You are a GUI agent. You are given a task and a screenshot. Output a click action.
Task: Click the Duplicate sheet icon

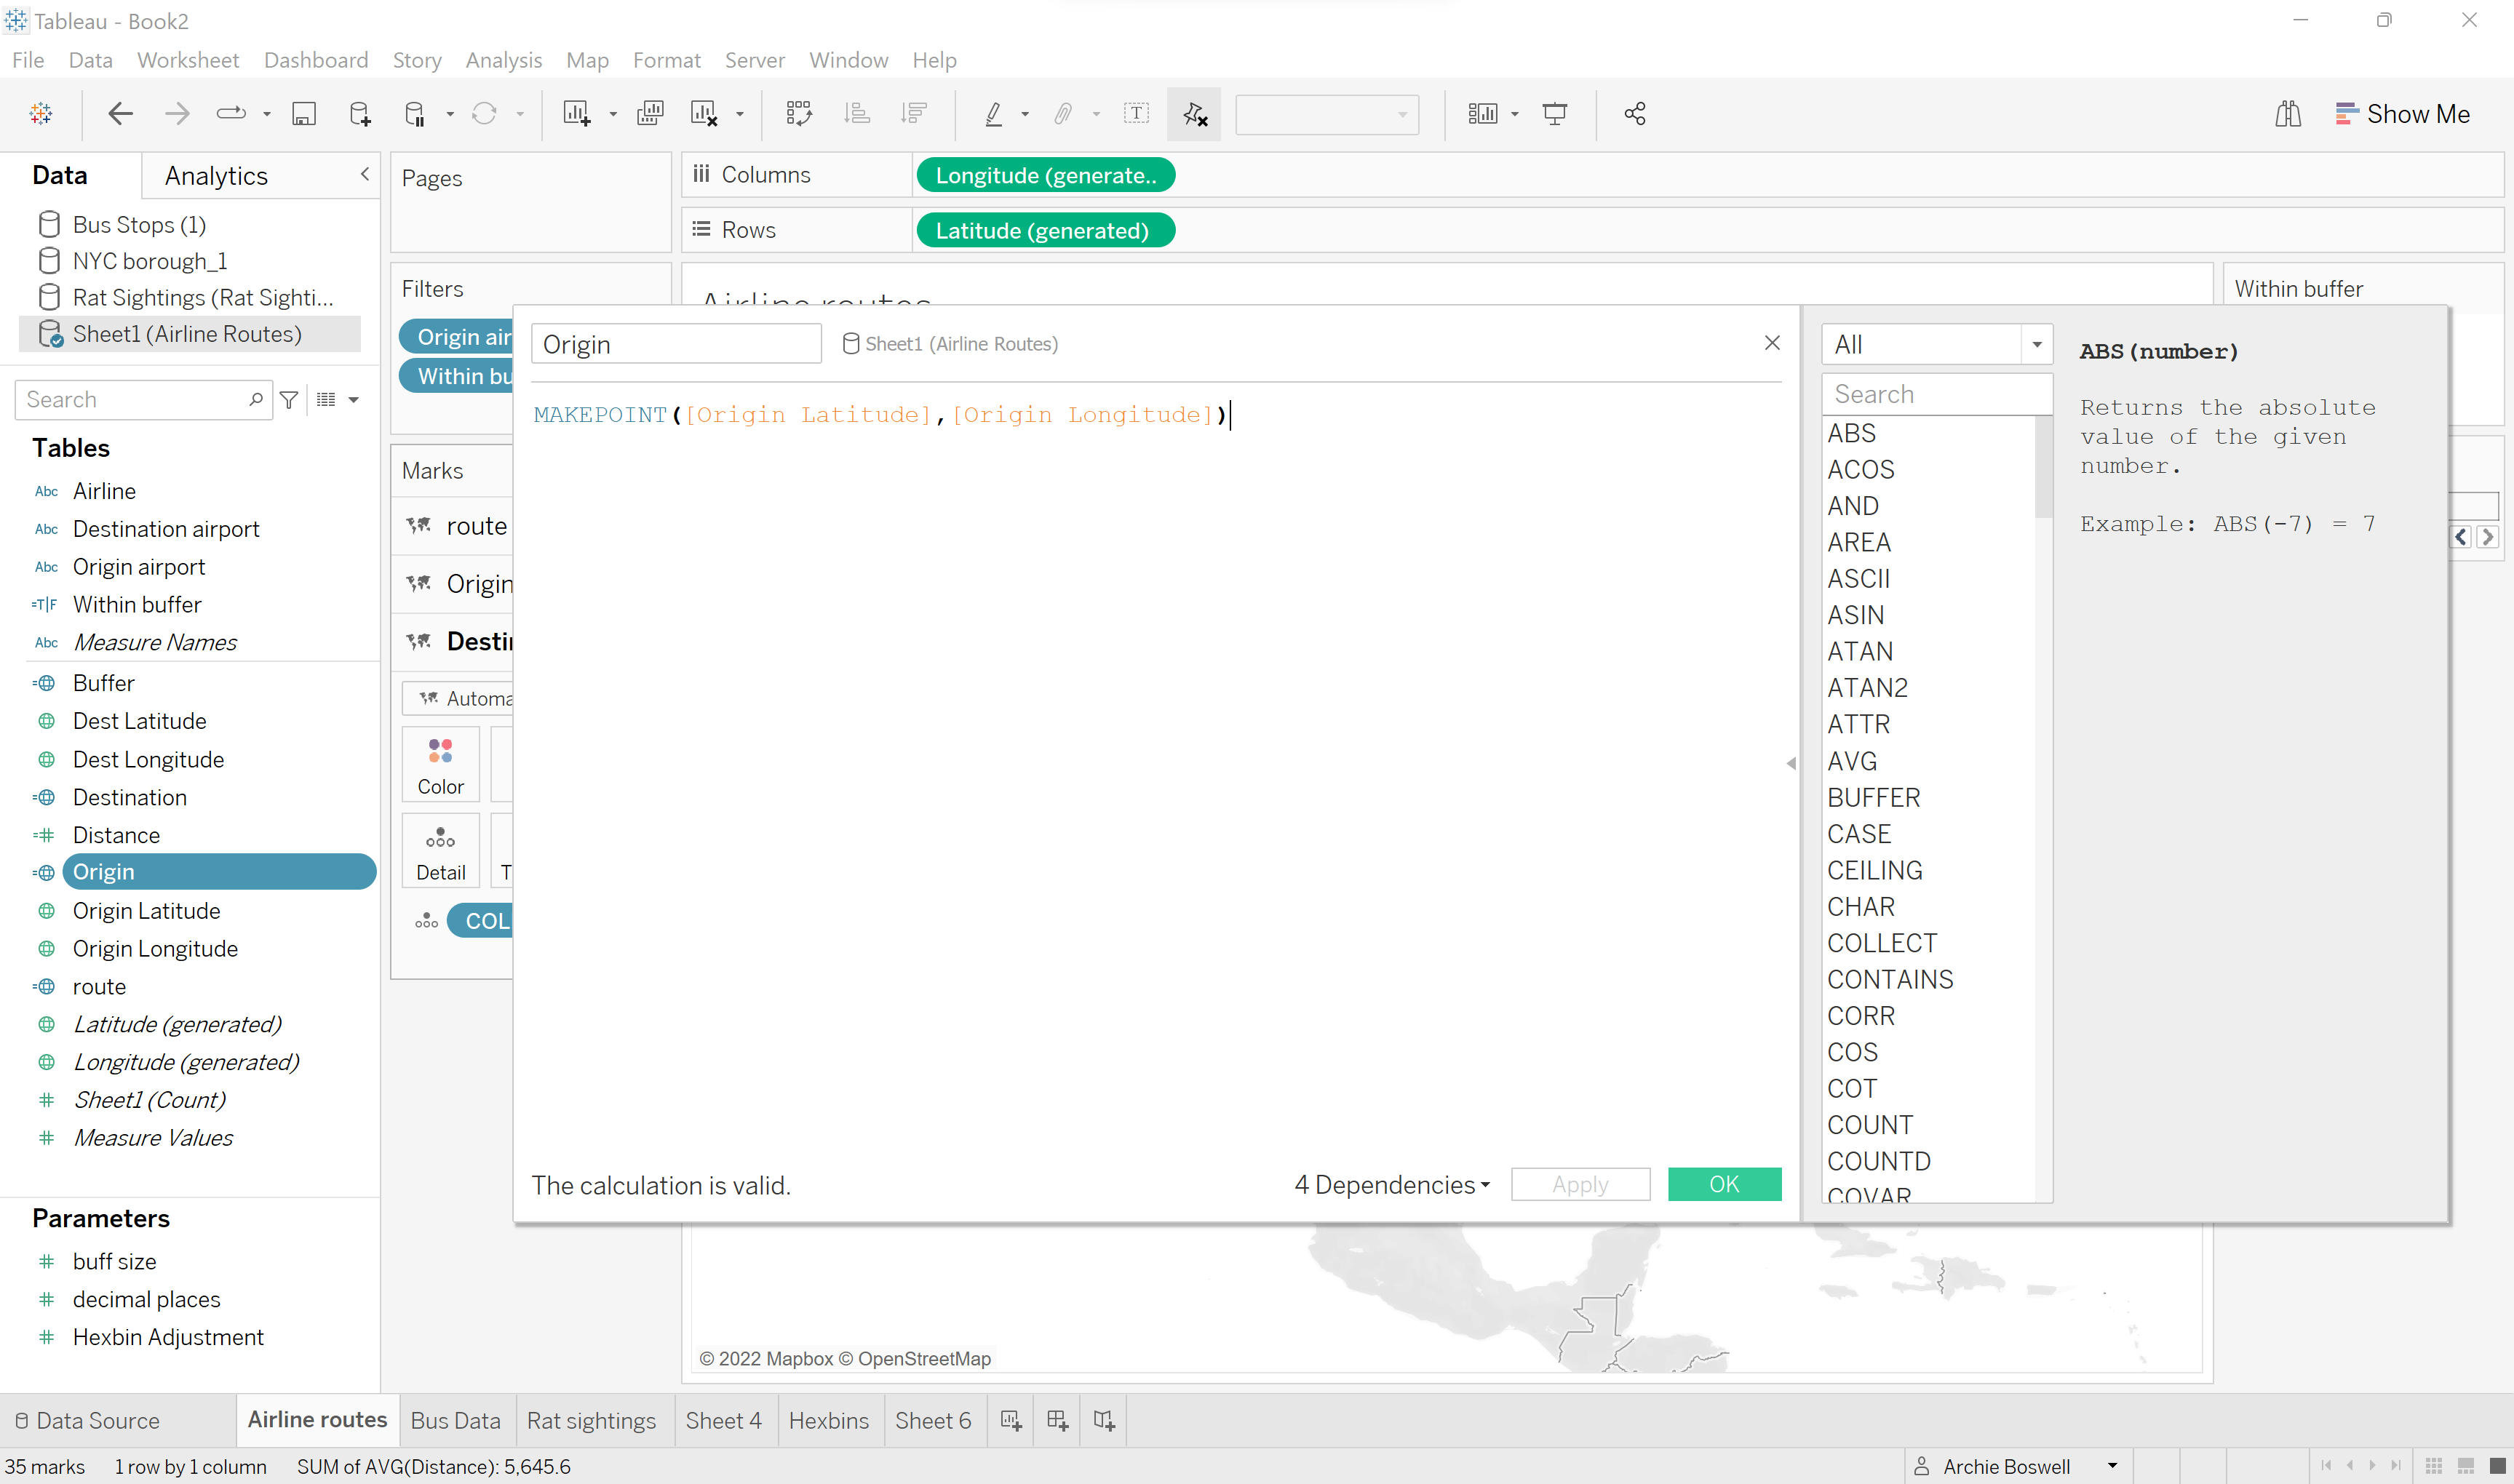(650, 114)
